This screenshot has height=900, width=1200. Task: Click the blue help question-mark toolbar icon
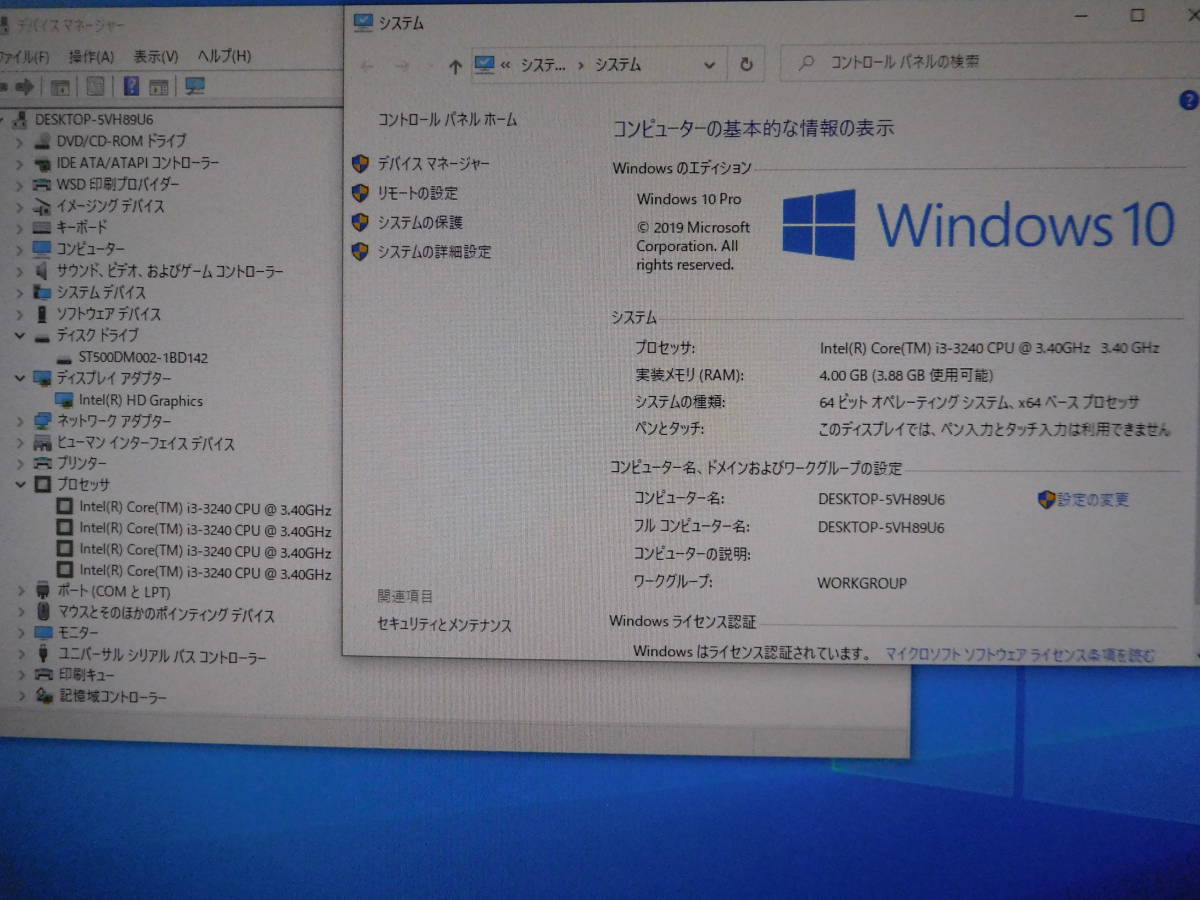[131, 87]
